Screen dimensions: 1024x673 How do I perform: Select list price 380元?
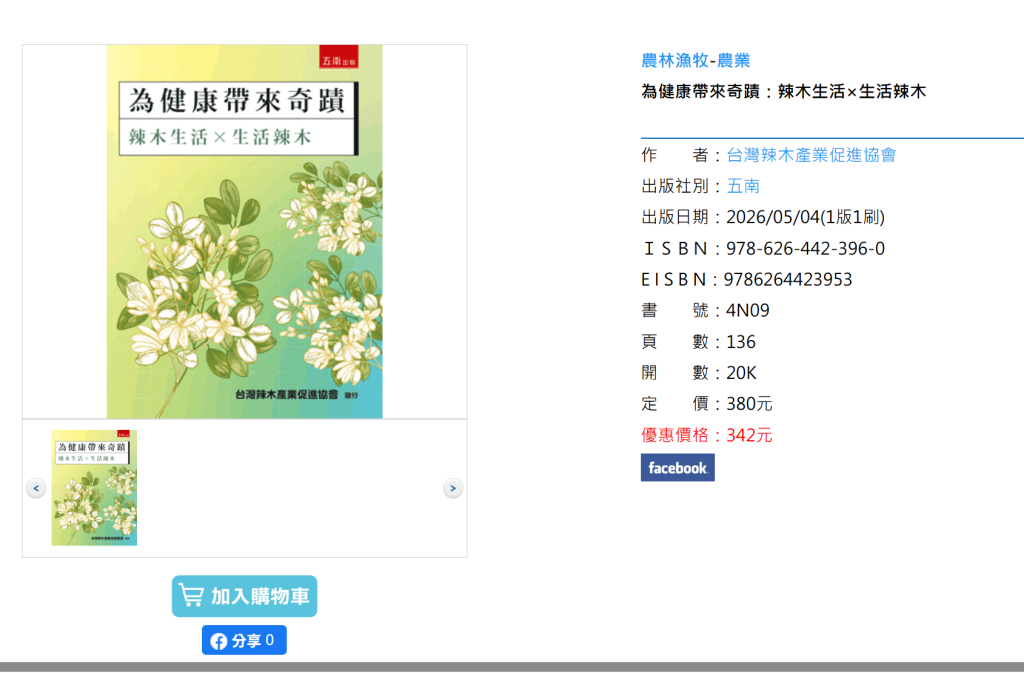(x=749, y=404)
